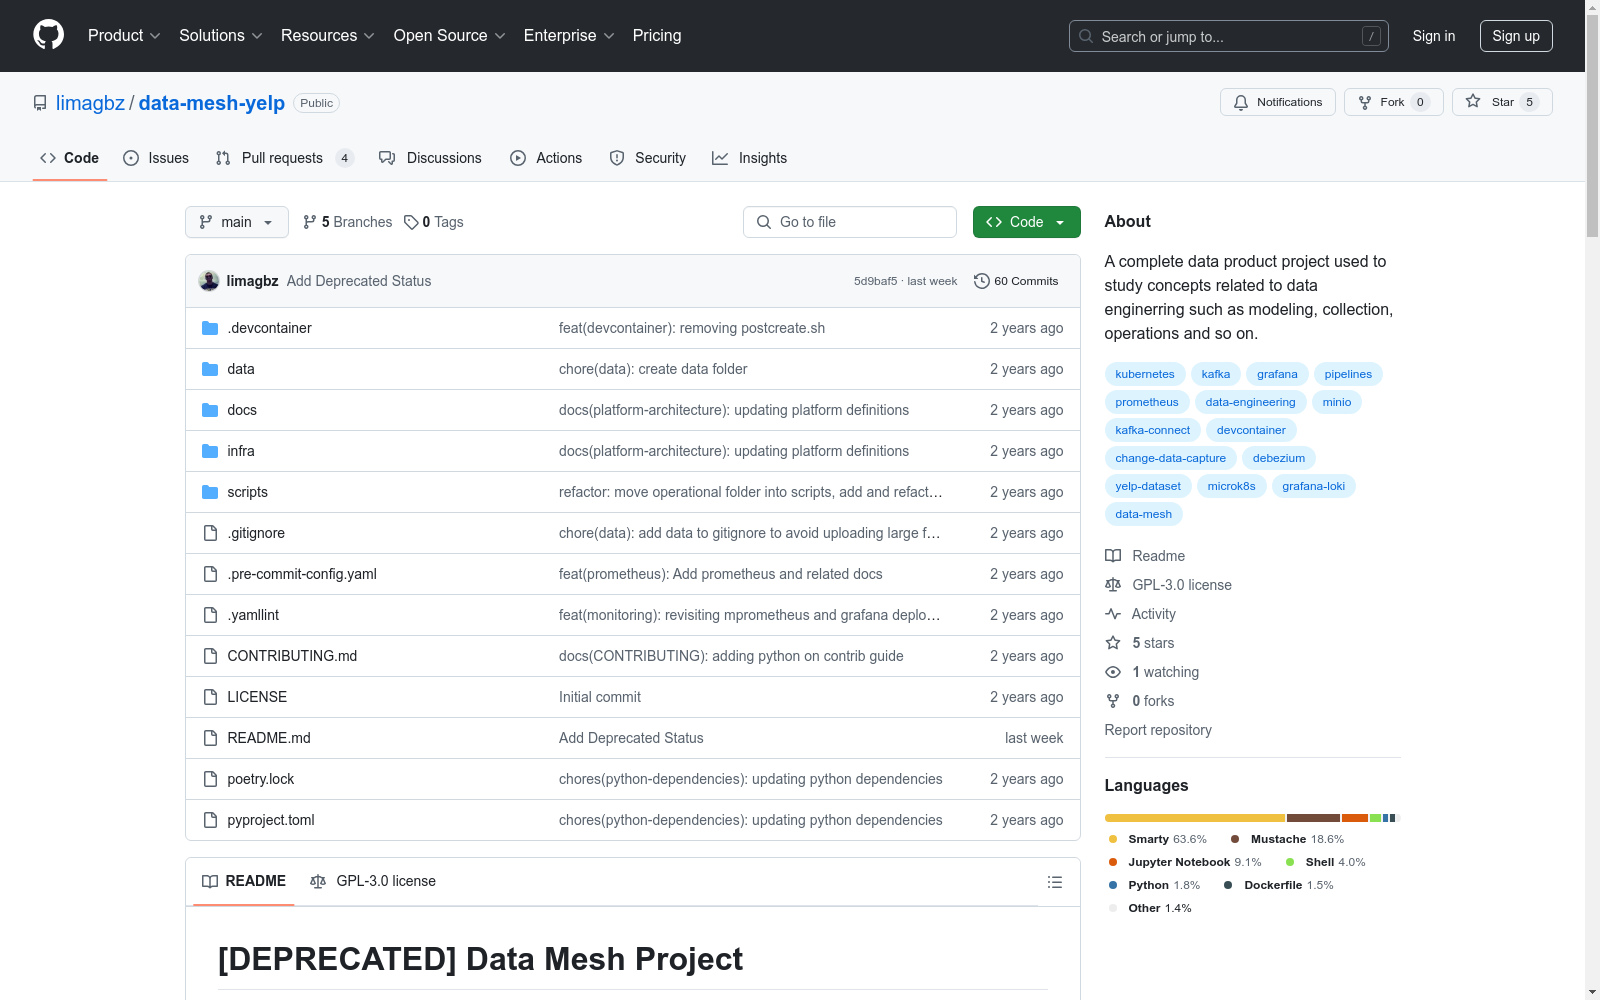
Task: Select the README tab in file viewer
Action: tap(244, 881)
